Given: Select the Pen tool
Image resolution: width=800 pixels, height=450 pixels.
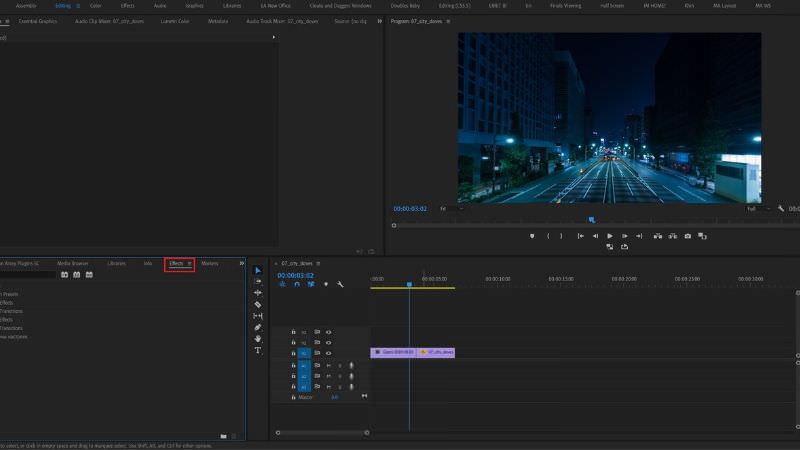Looking at the screenshot, I should coord(258,328).
